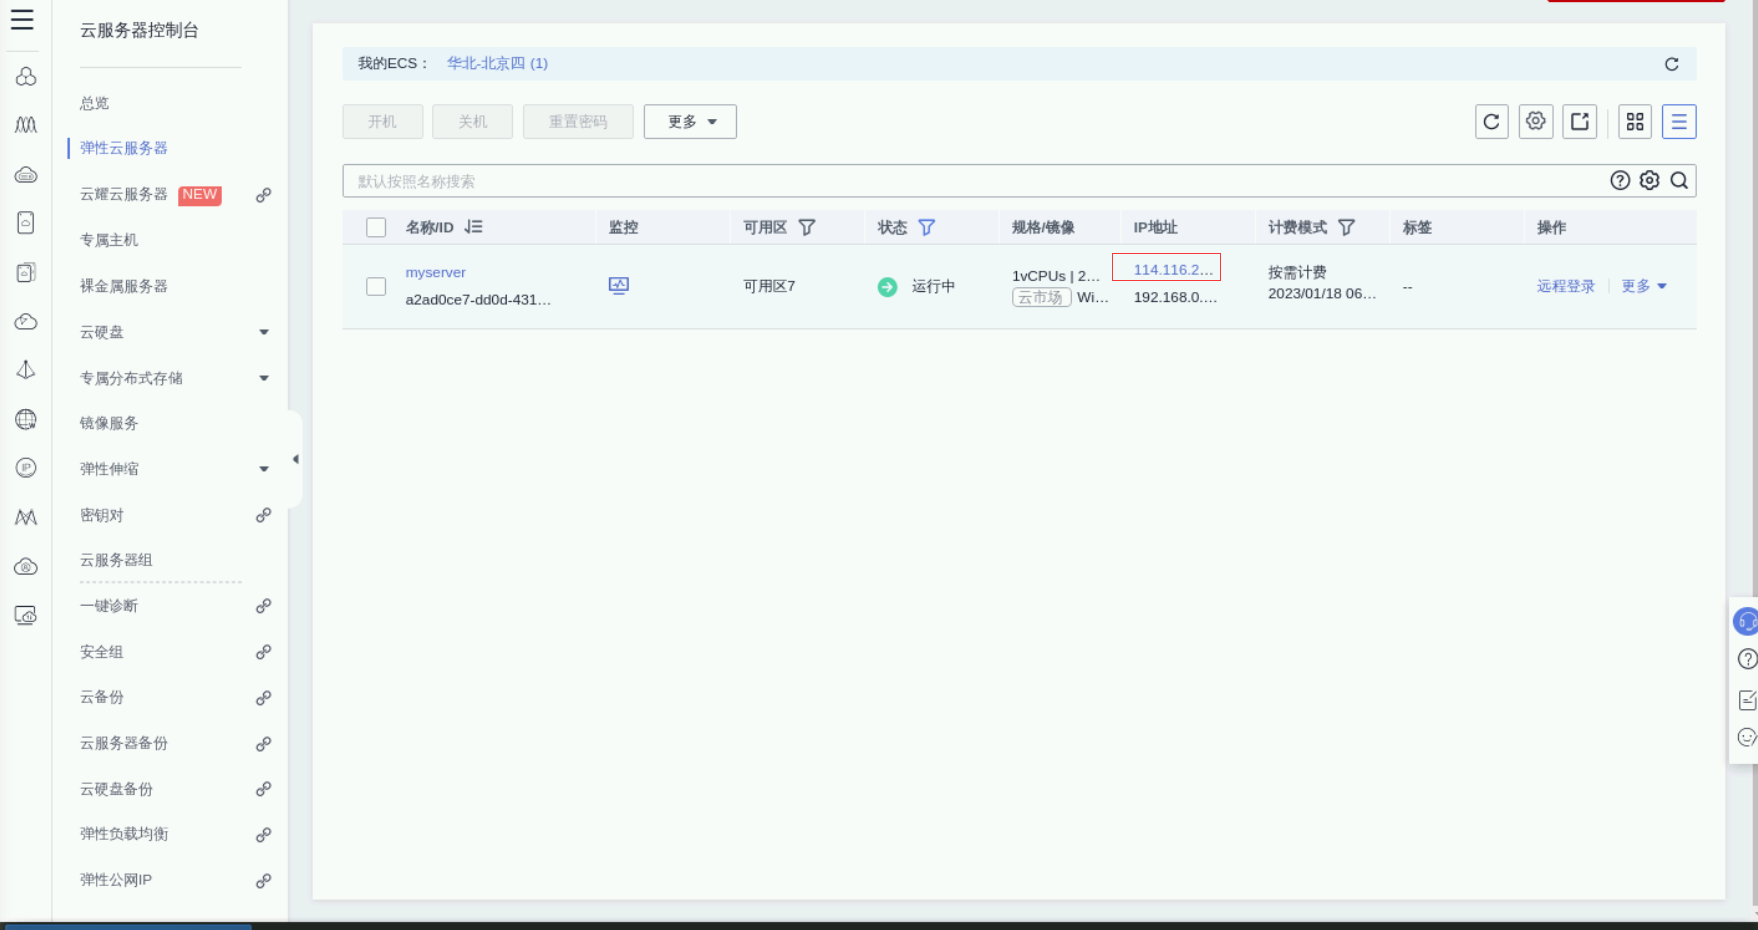Open 专属主机 in the sidebar
Screen dimensions: 1758x930
[x=109, y=240]
